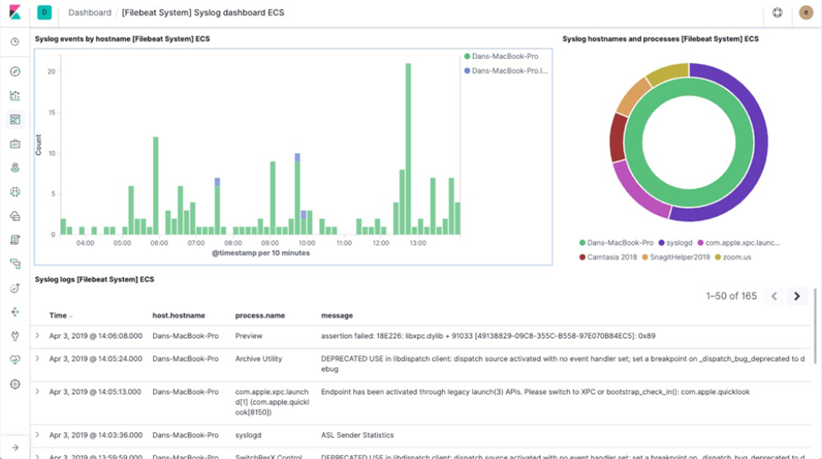822x459 pixels.
Task: Sort logs by Time column
Action: (x=60, y=315)
